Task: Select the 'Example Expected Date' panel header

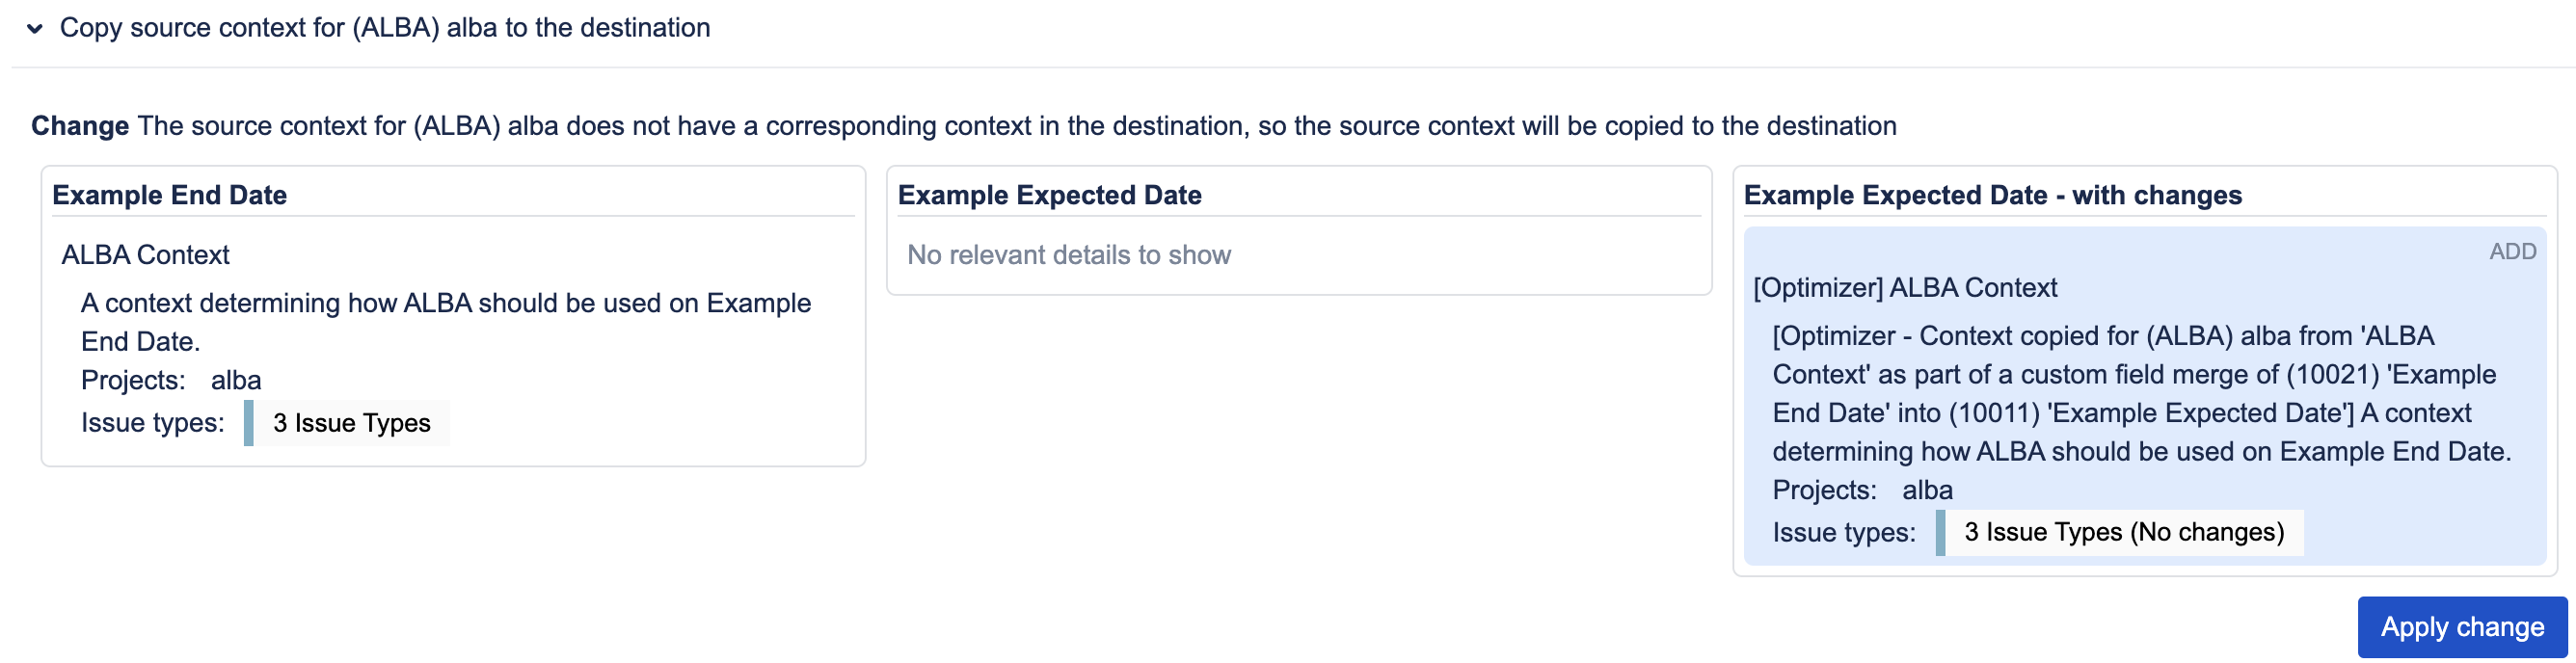Action: click(1050, 194)
